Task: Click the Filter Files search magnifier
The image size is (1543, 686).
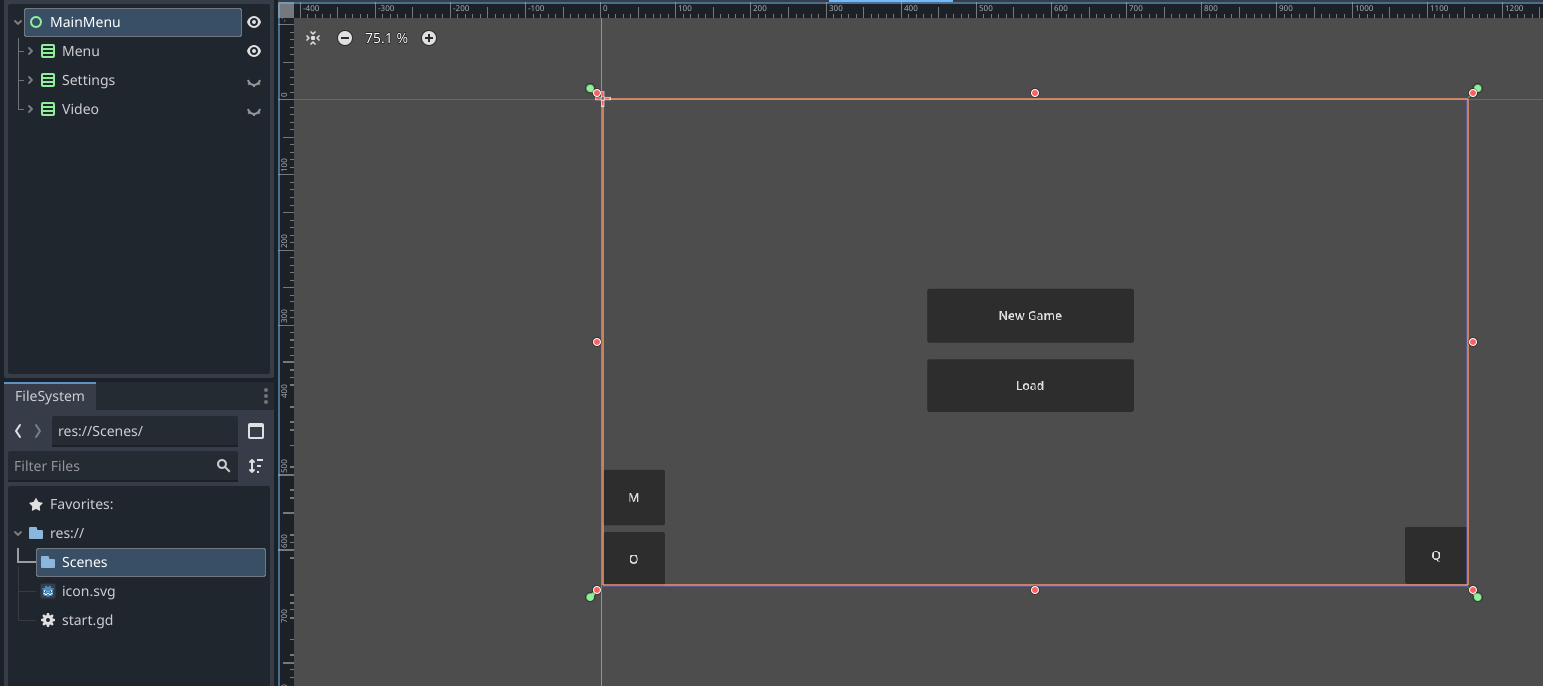Action: coord(224,466)
